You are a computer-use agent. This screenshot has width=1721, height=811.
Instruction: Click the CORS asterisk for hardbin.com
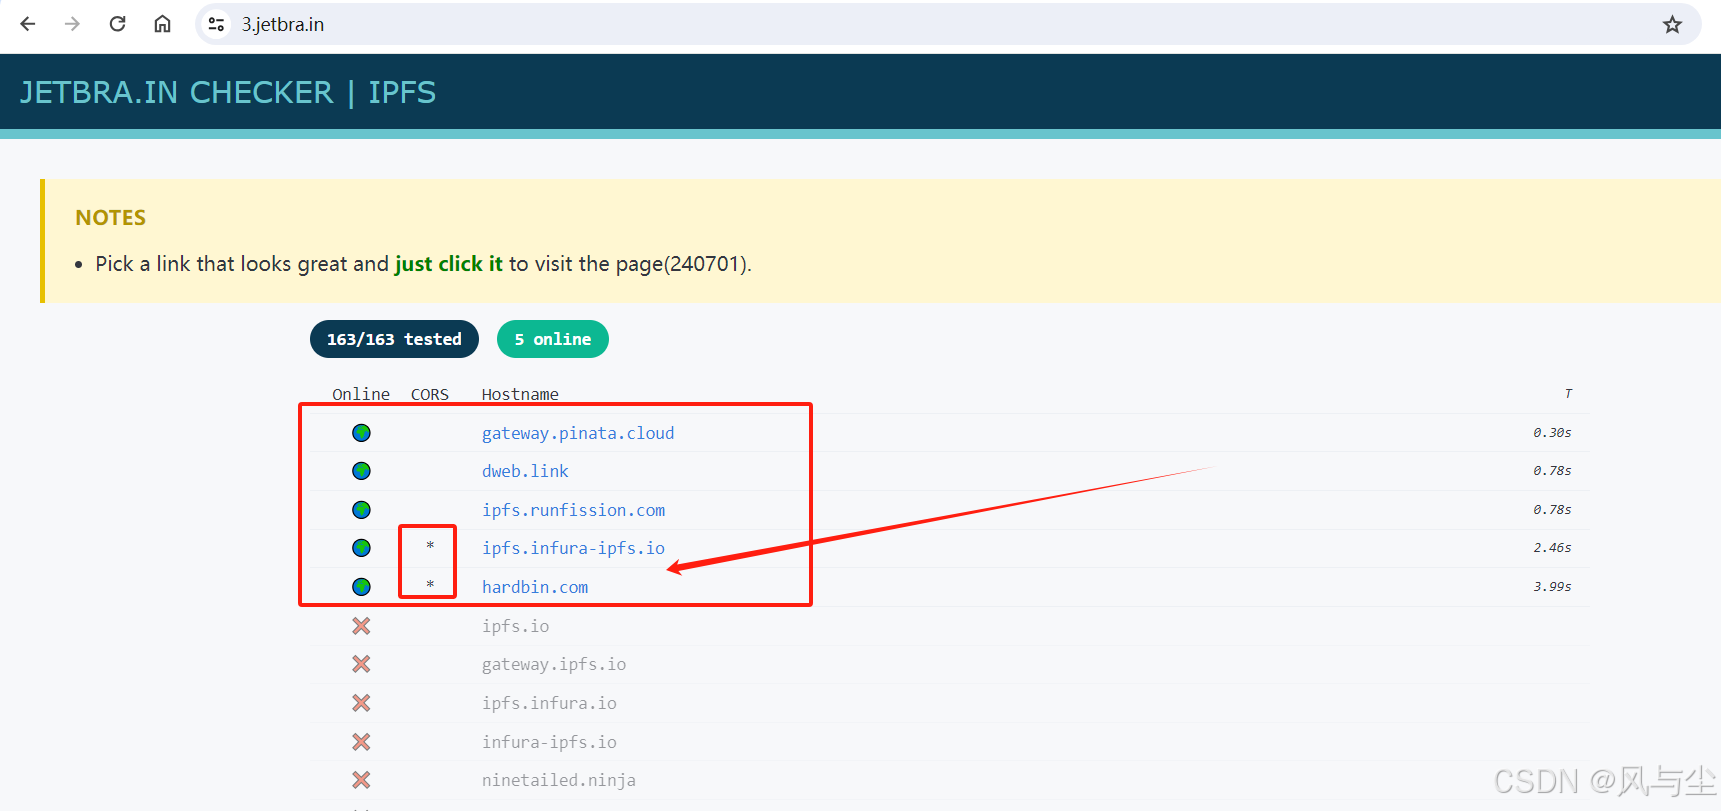point(430,585)
